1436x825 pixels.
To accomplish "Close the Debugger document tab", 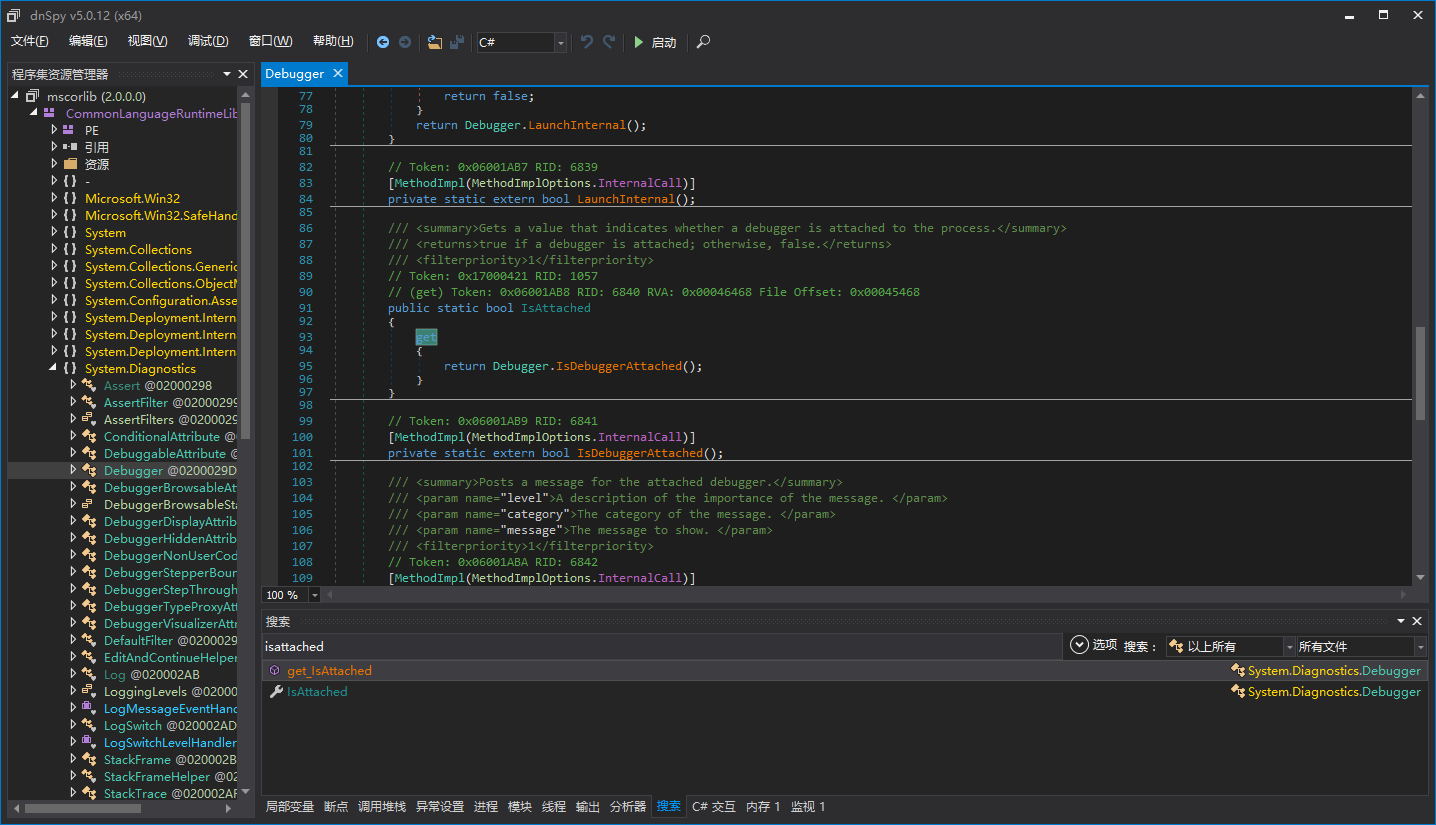I will (x=338, y=73).
